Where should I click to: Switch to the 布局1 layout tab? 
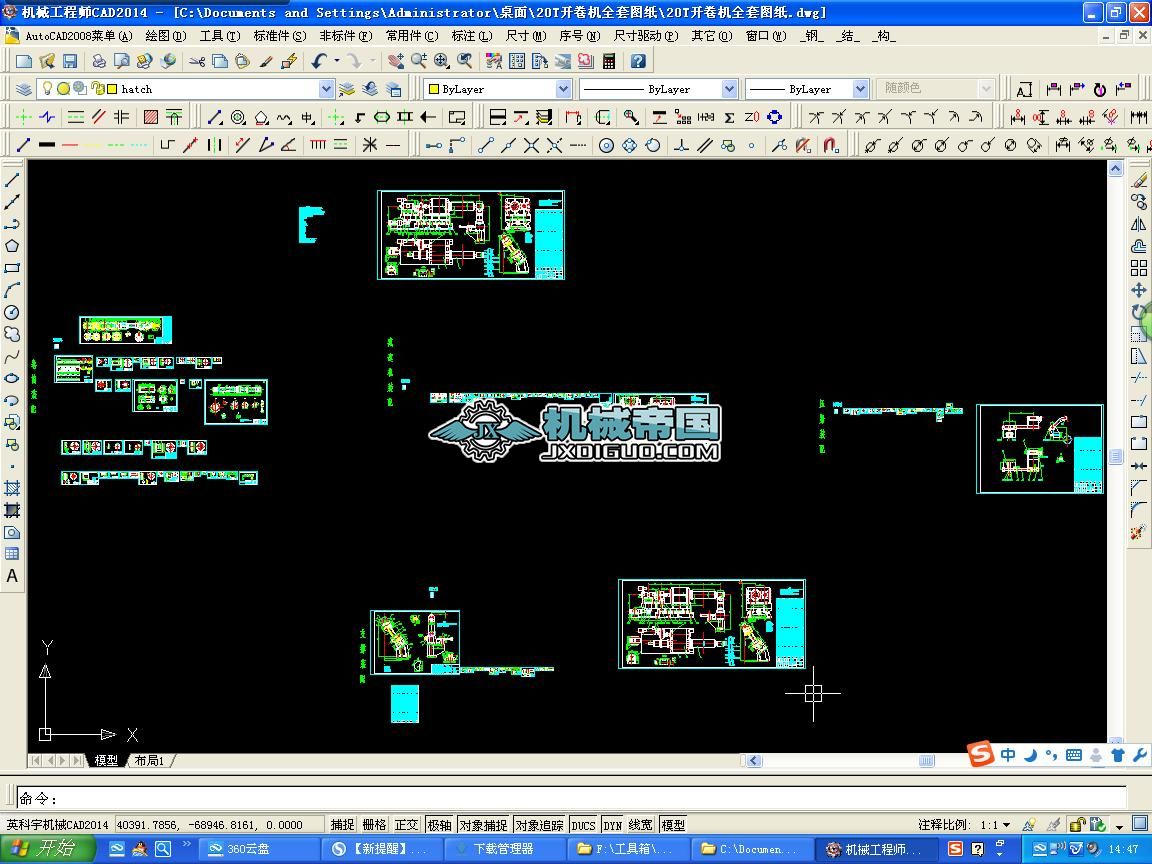click(150, 760)
